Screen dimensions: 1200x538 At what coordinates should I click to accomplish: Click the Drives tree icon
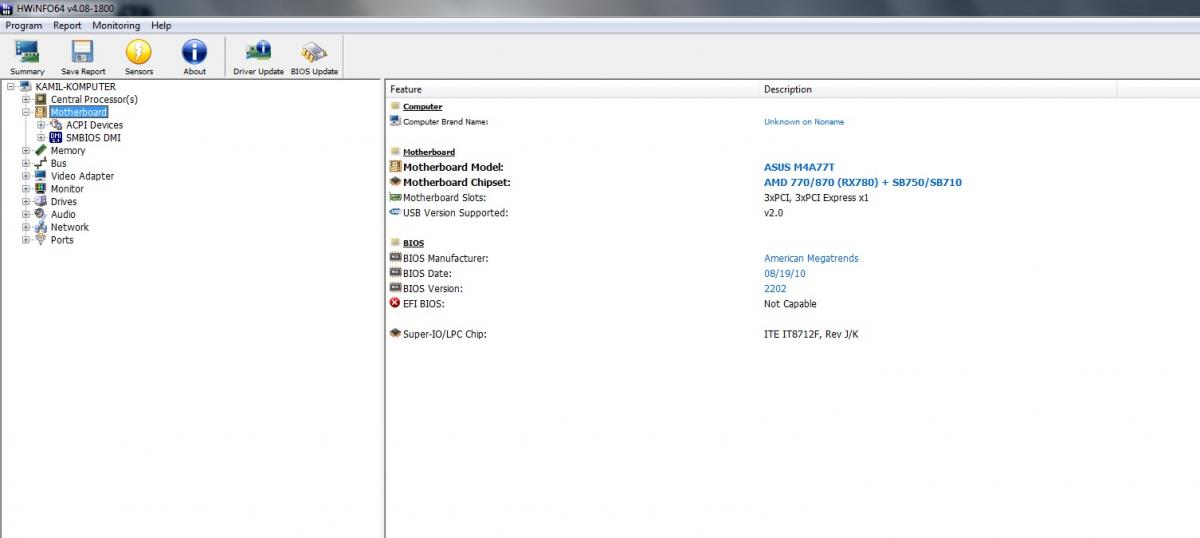tap(41, 201)
